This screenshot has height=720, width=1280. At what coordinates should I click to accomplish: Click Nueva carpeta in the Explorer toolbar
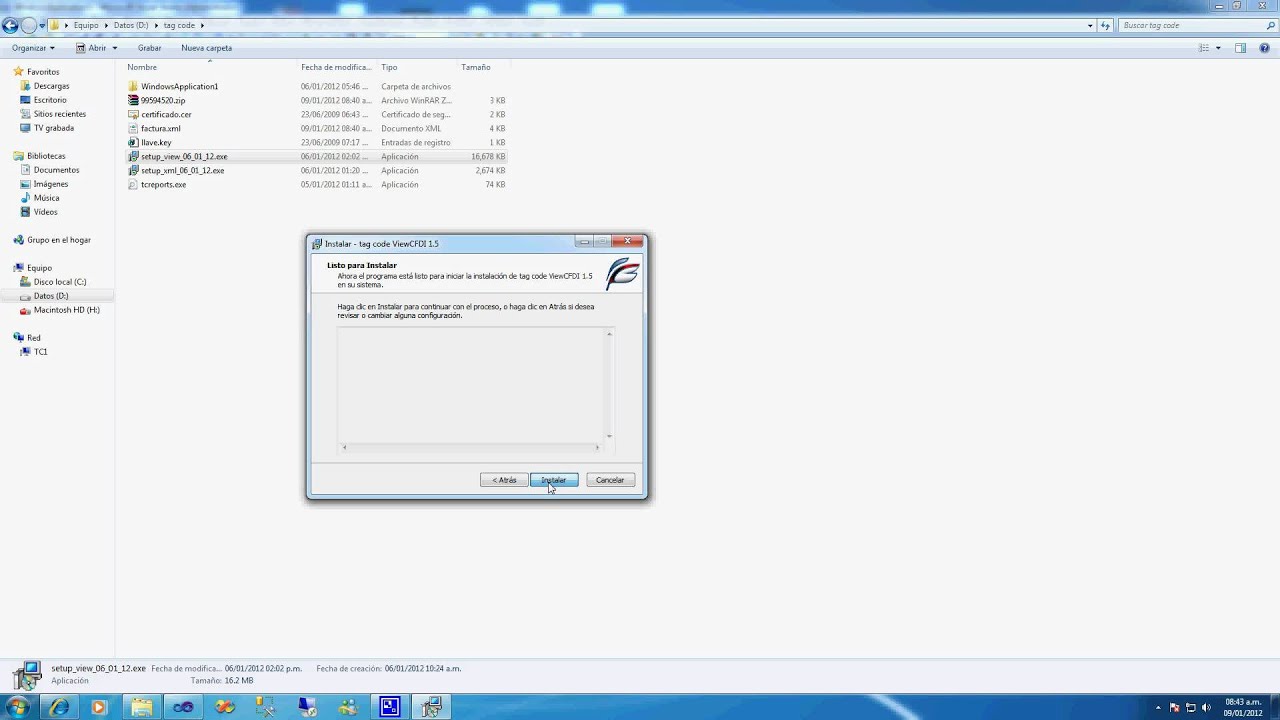pos(206,48)
